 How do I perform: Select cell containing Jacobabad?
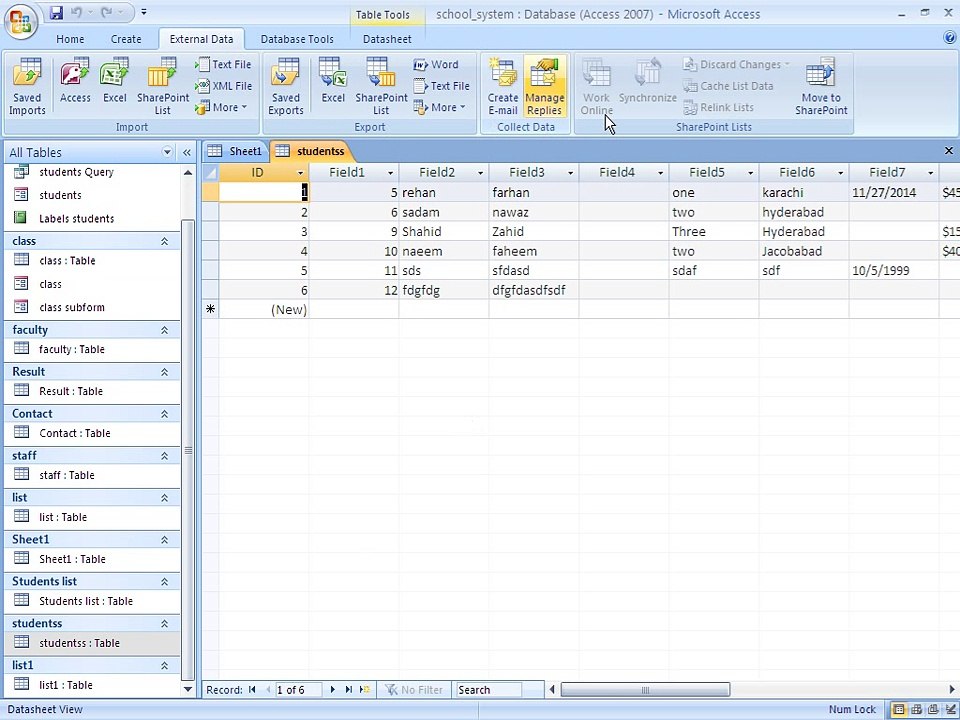click(804, 251)
